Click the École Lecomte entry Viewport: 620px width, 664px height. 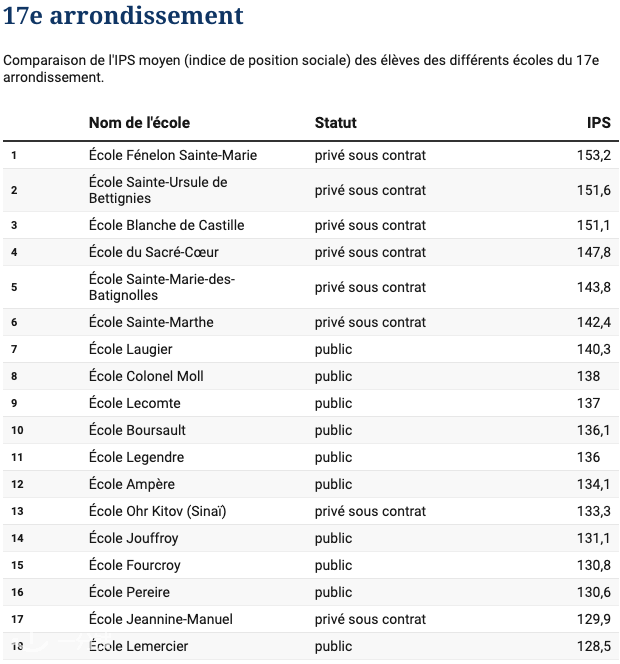(135, 403)
